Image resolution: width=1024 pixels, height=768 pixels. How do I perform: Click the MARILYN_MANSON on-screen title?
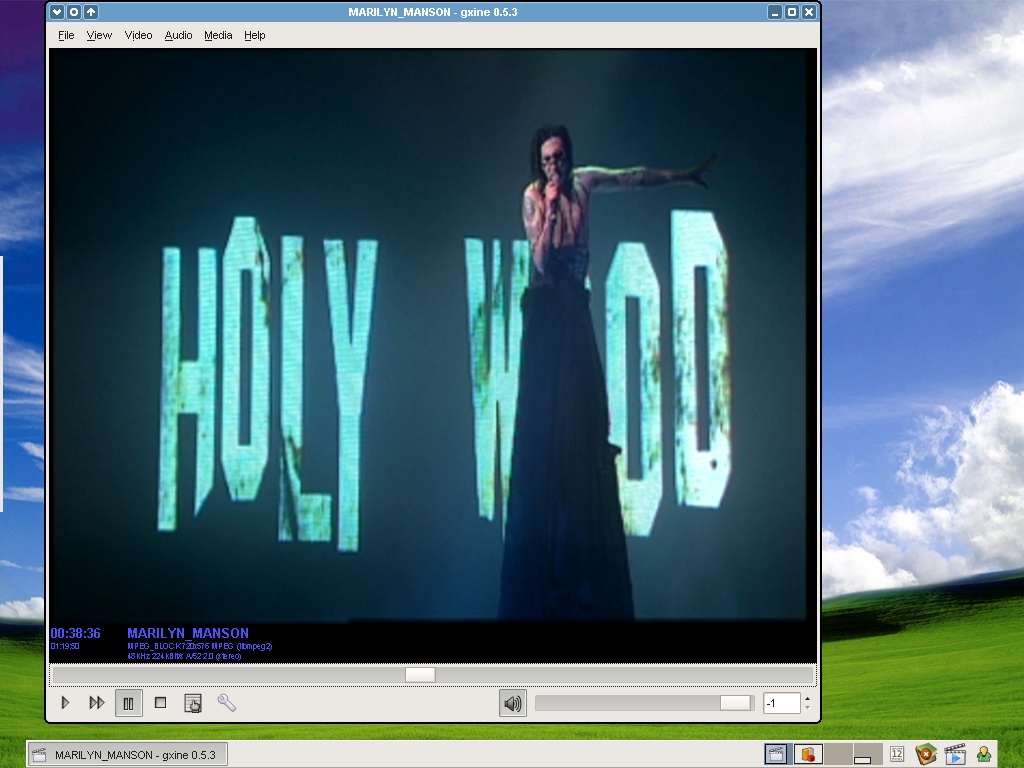click(188, 633)
